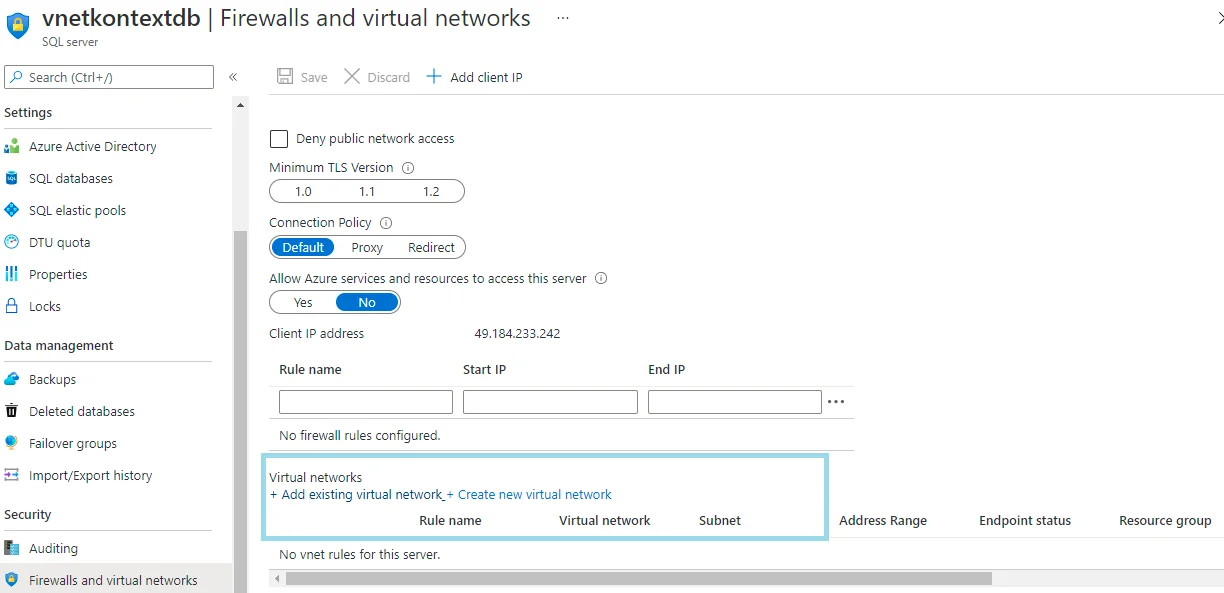
Task: Go to Auditing under Security
Action: (x=53, y=549)
